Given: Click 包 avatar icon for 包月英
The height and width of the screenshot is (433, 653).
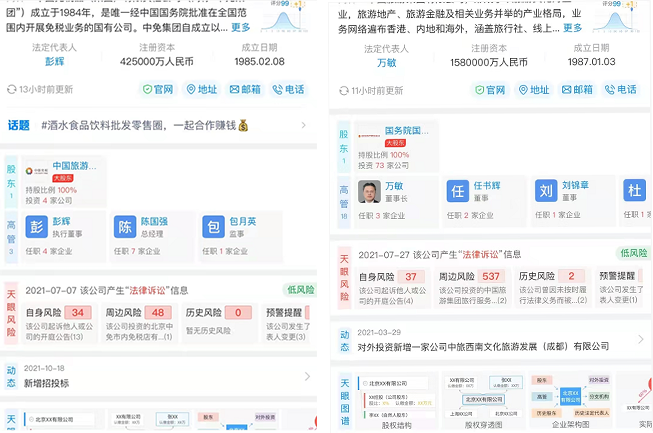Looking at the screenshot, I should pyautogui.click(x=213, y=227).
